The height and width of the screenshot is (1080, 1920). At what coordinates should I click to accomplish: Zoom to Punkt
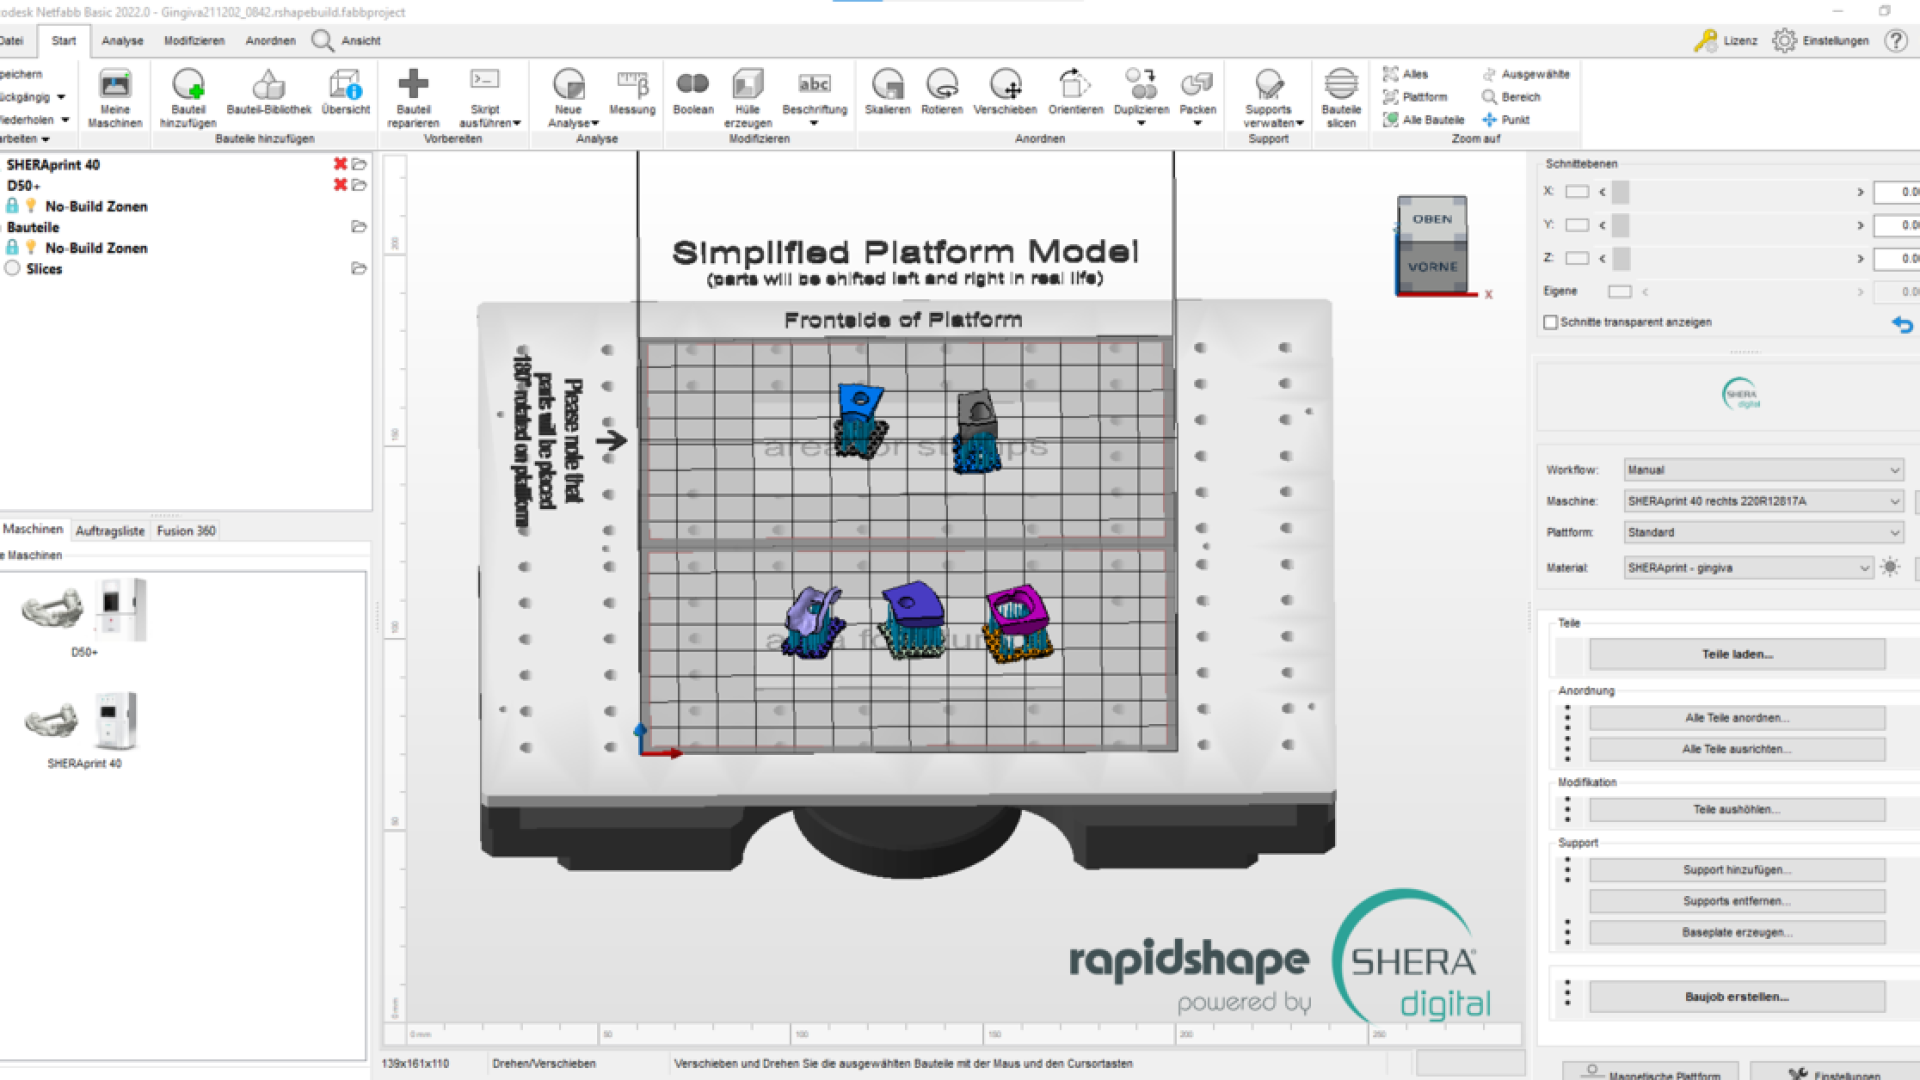pyautogui.click(x=1506, y=120)
